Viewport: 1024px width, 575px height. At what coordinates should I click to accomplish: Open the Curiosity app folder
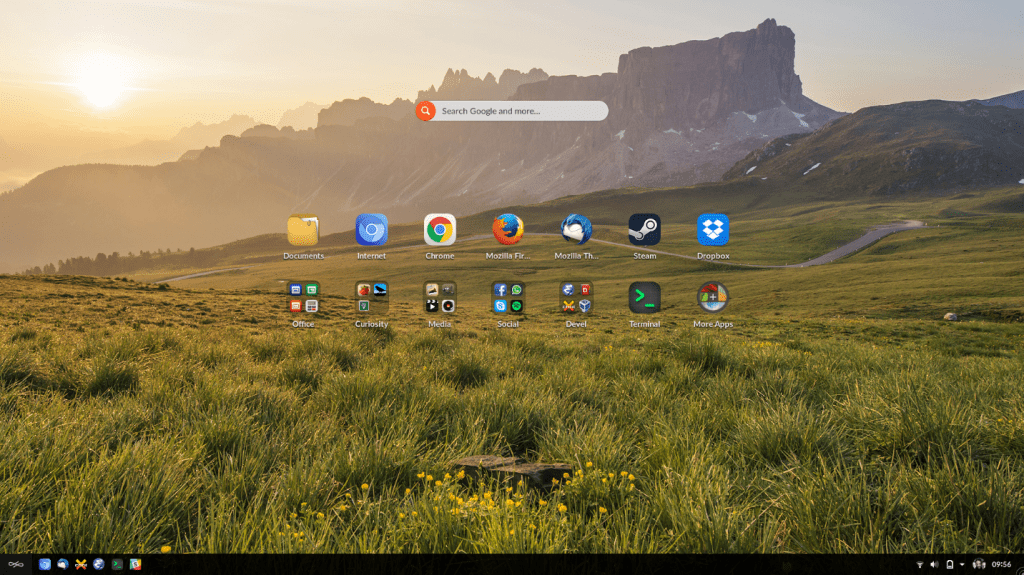(x=371, y=297)
